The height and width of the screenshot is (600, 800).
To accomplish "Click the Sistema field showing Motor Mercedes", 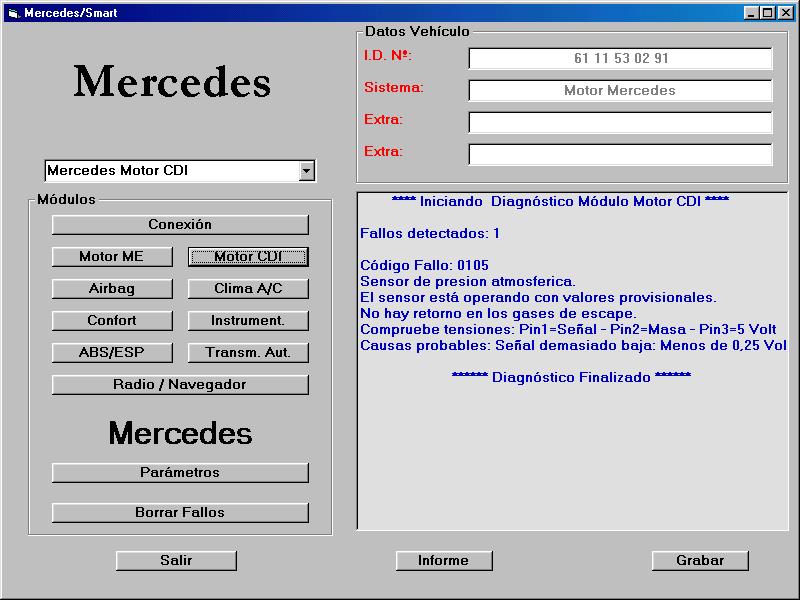I will click(620, 91).
